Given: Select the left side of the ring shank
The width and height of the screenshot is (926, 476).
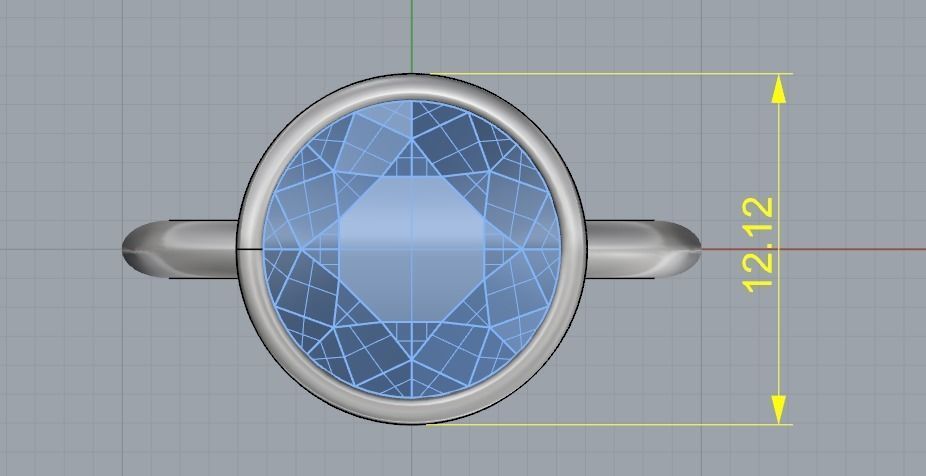Looking at the screenshot, I should [x=180, y=249].
